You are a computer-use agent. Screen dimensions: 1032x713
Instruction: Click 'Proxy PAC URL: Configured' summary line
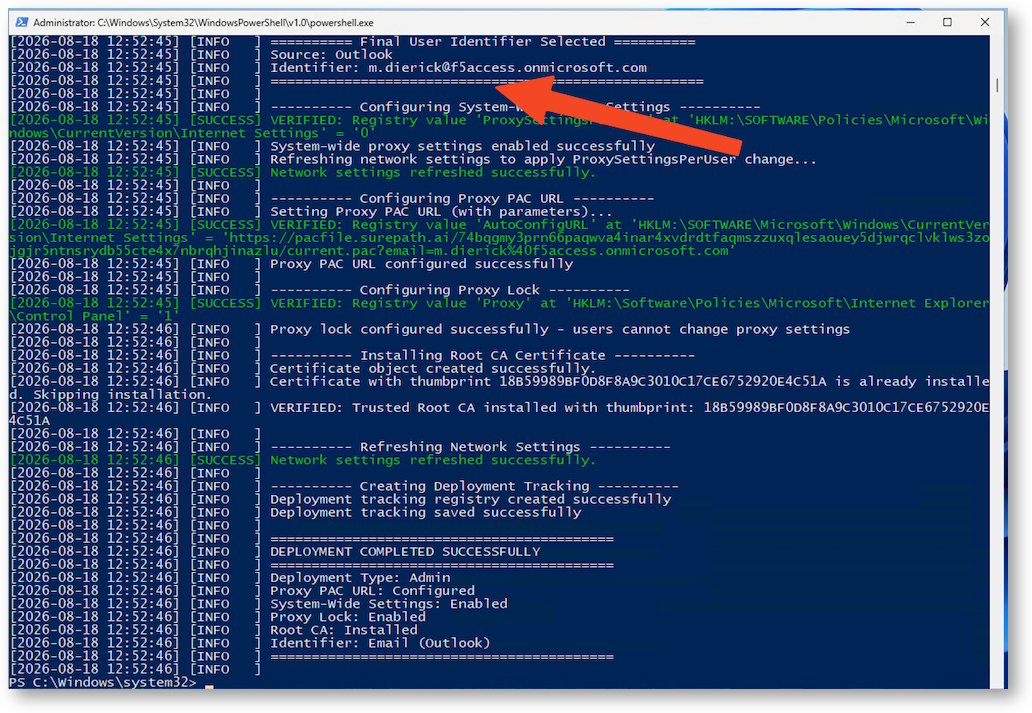tap(372, 591)
